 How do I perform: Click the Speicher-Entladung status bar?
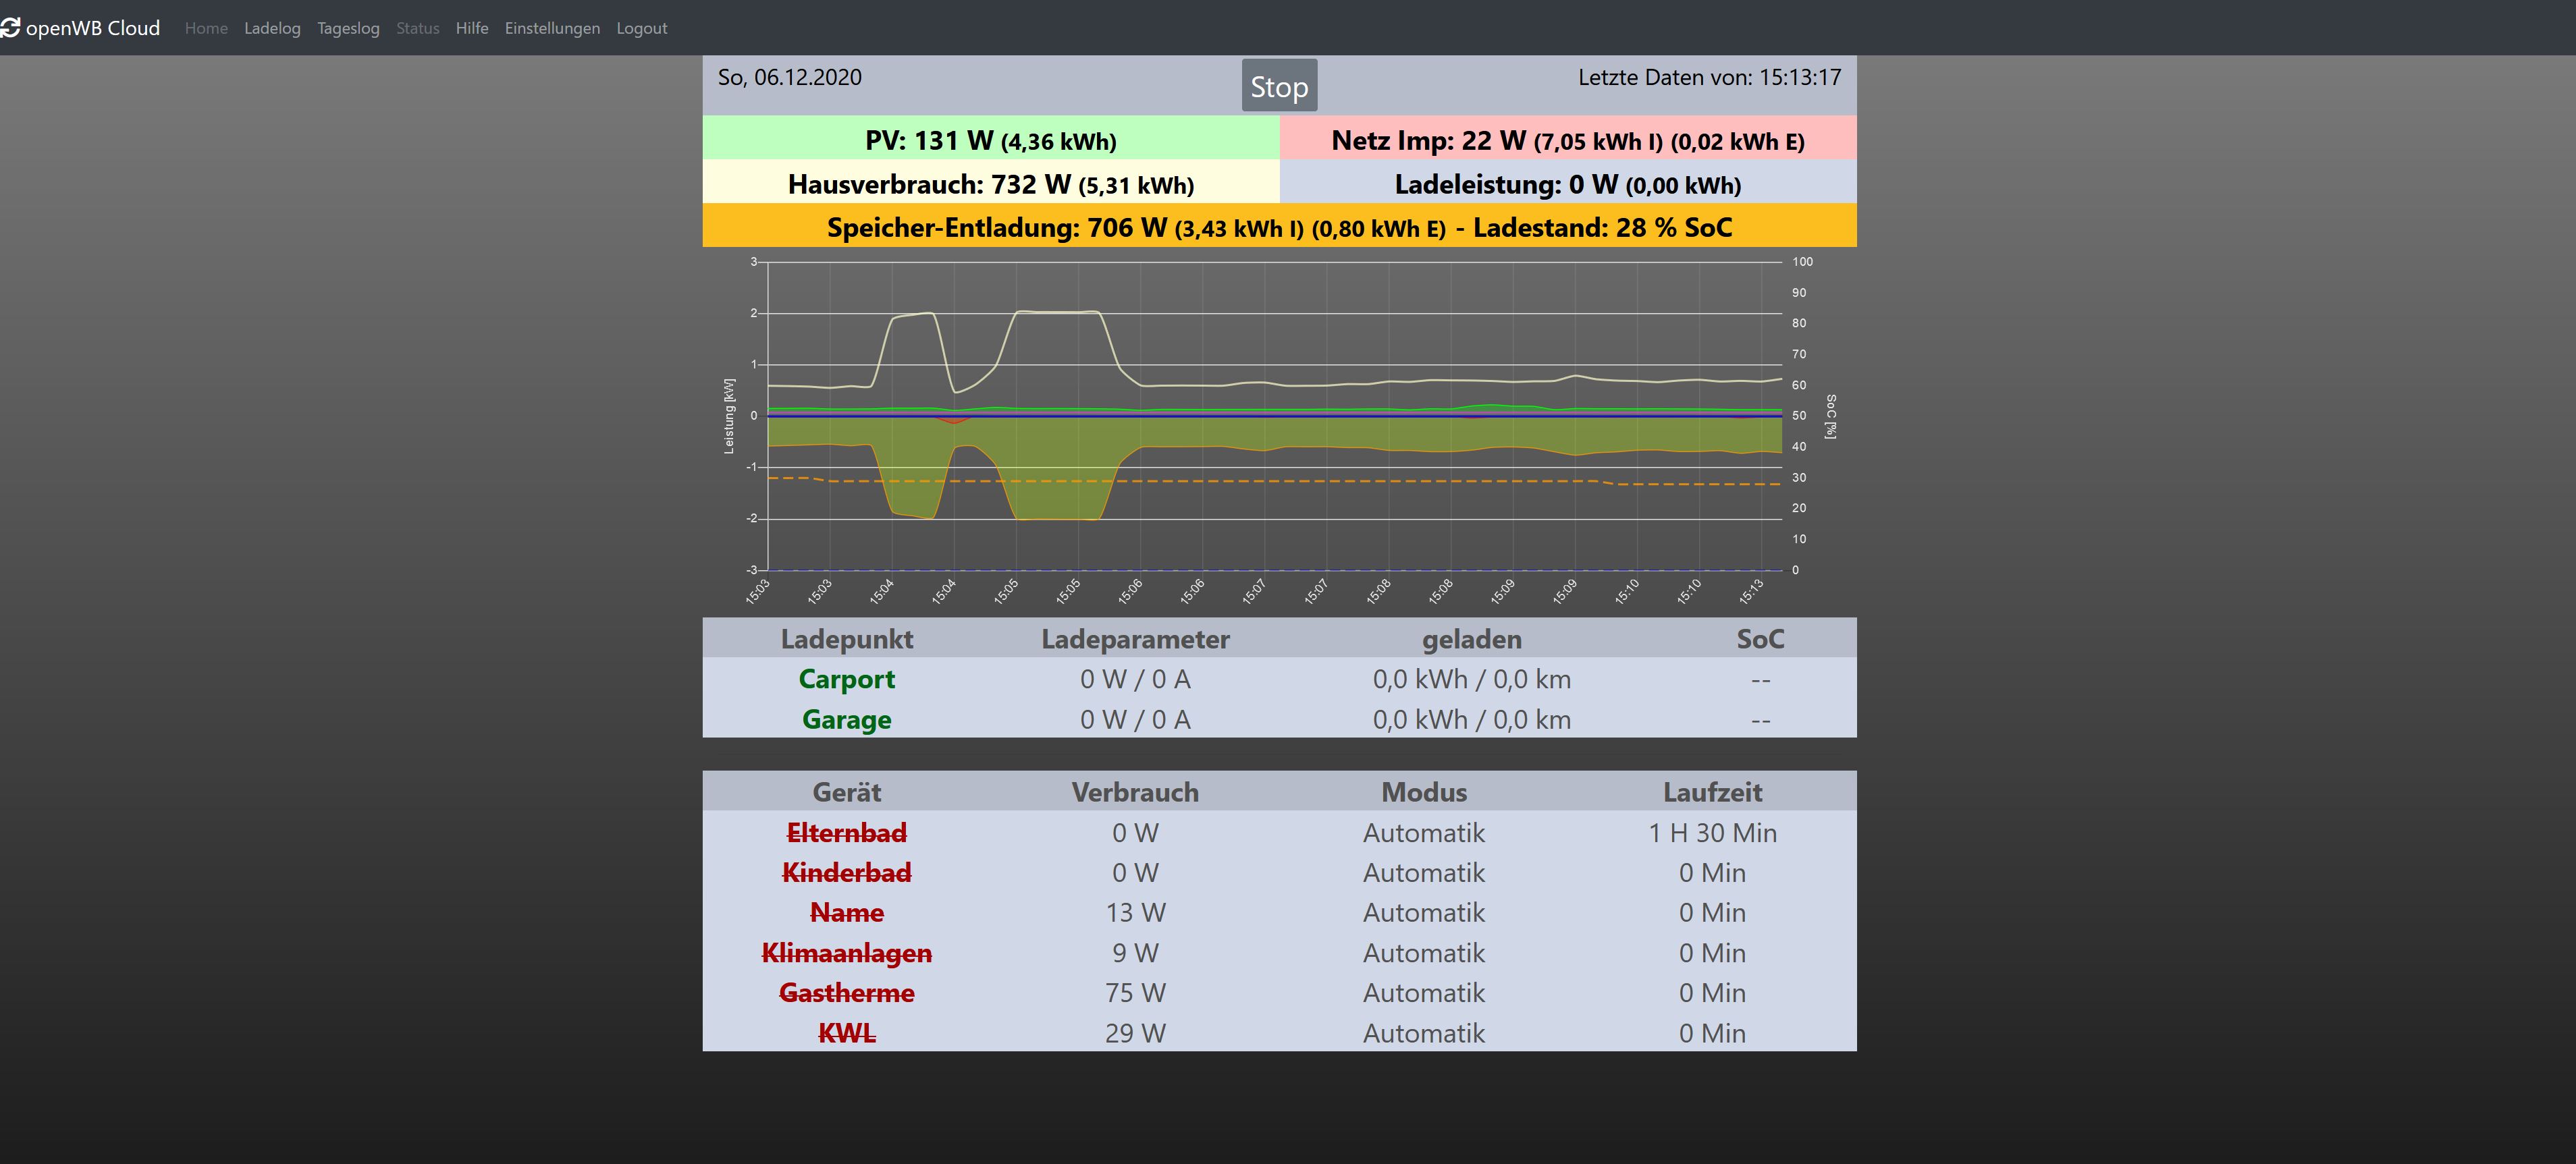pyautogui.click(x=1279, y=227)
